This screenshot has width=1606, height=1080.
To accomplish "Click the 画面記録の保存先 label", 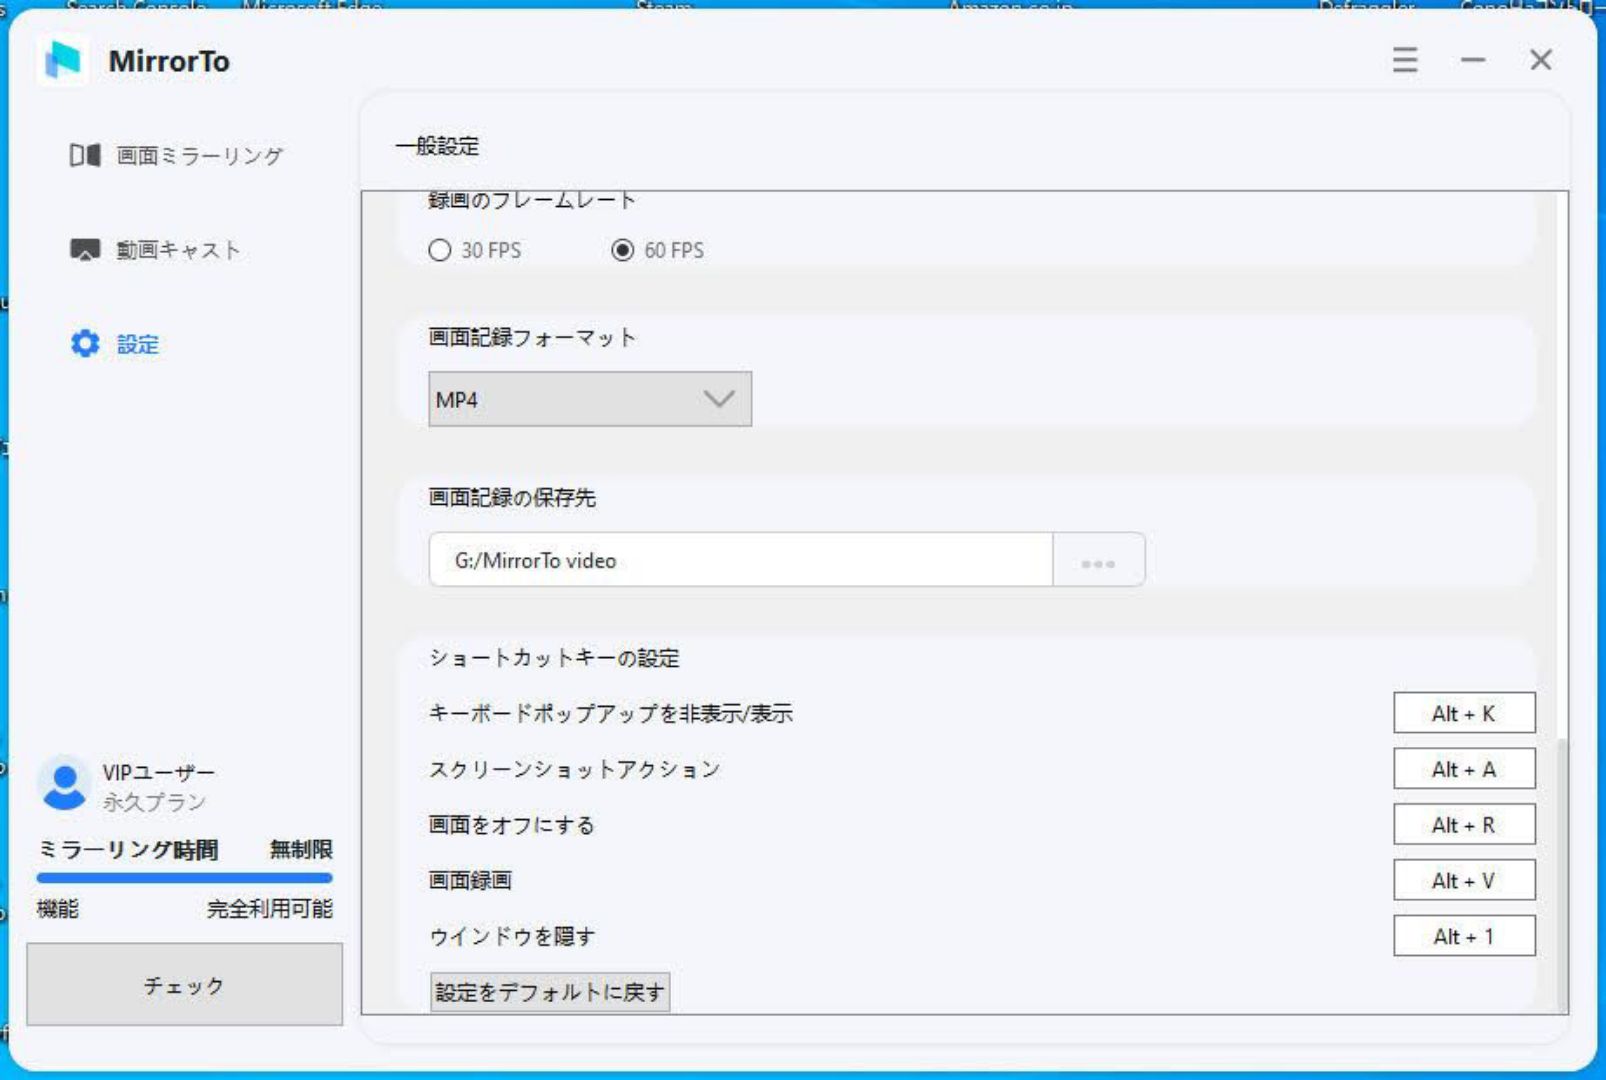I will point(512,497).
